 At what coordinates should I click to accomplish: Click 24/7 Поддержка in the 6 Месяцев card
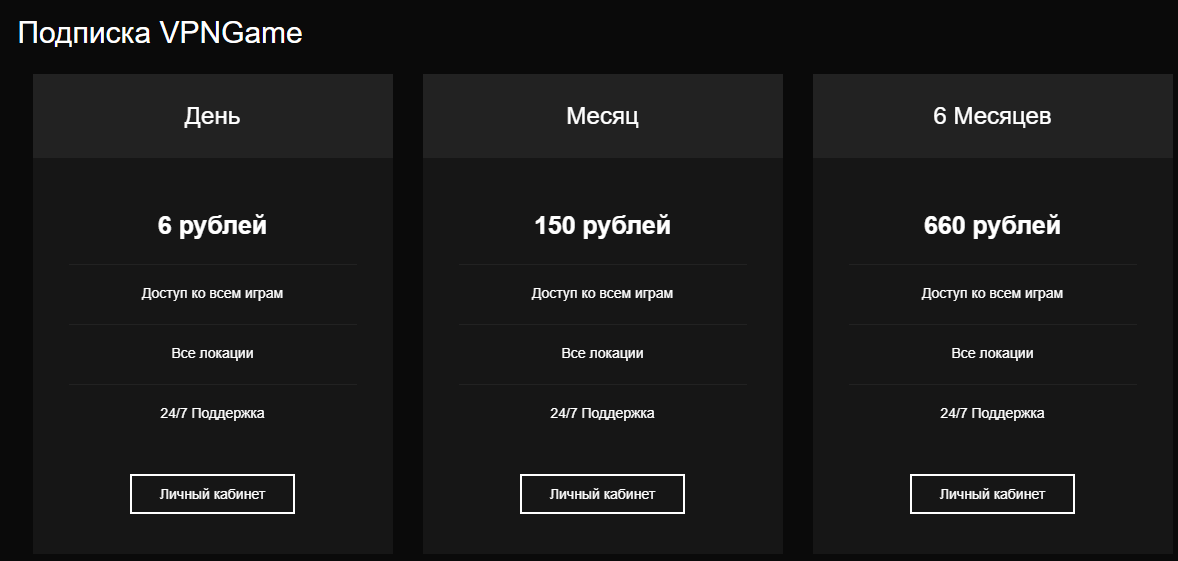tap(992, 413)
